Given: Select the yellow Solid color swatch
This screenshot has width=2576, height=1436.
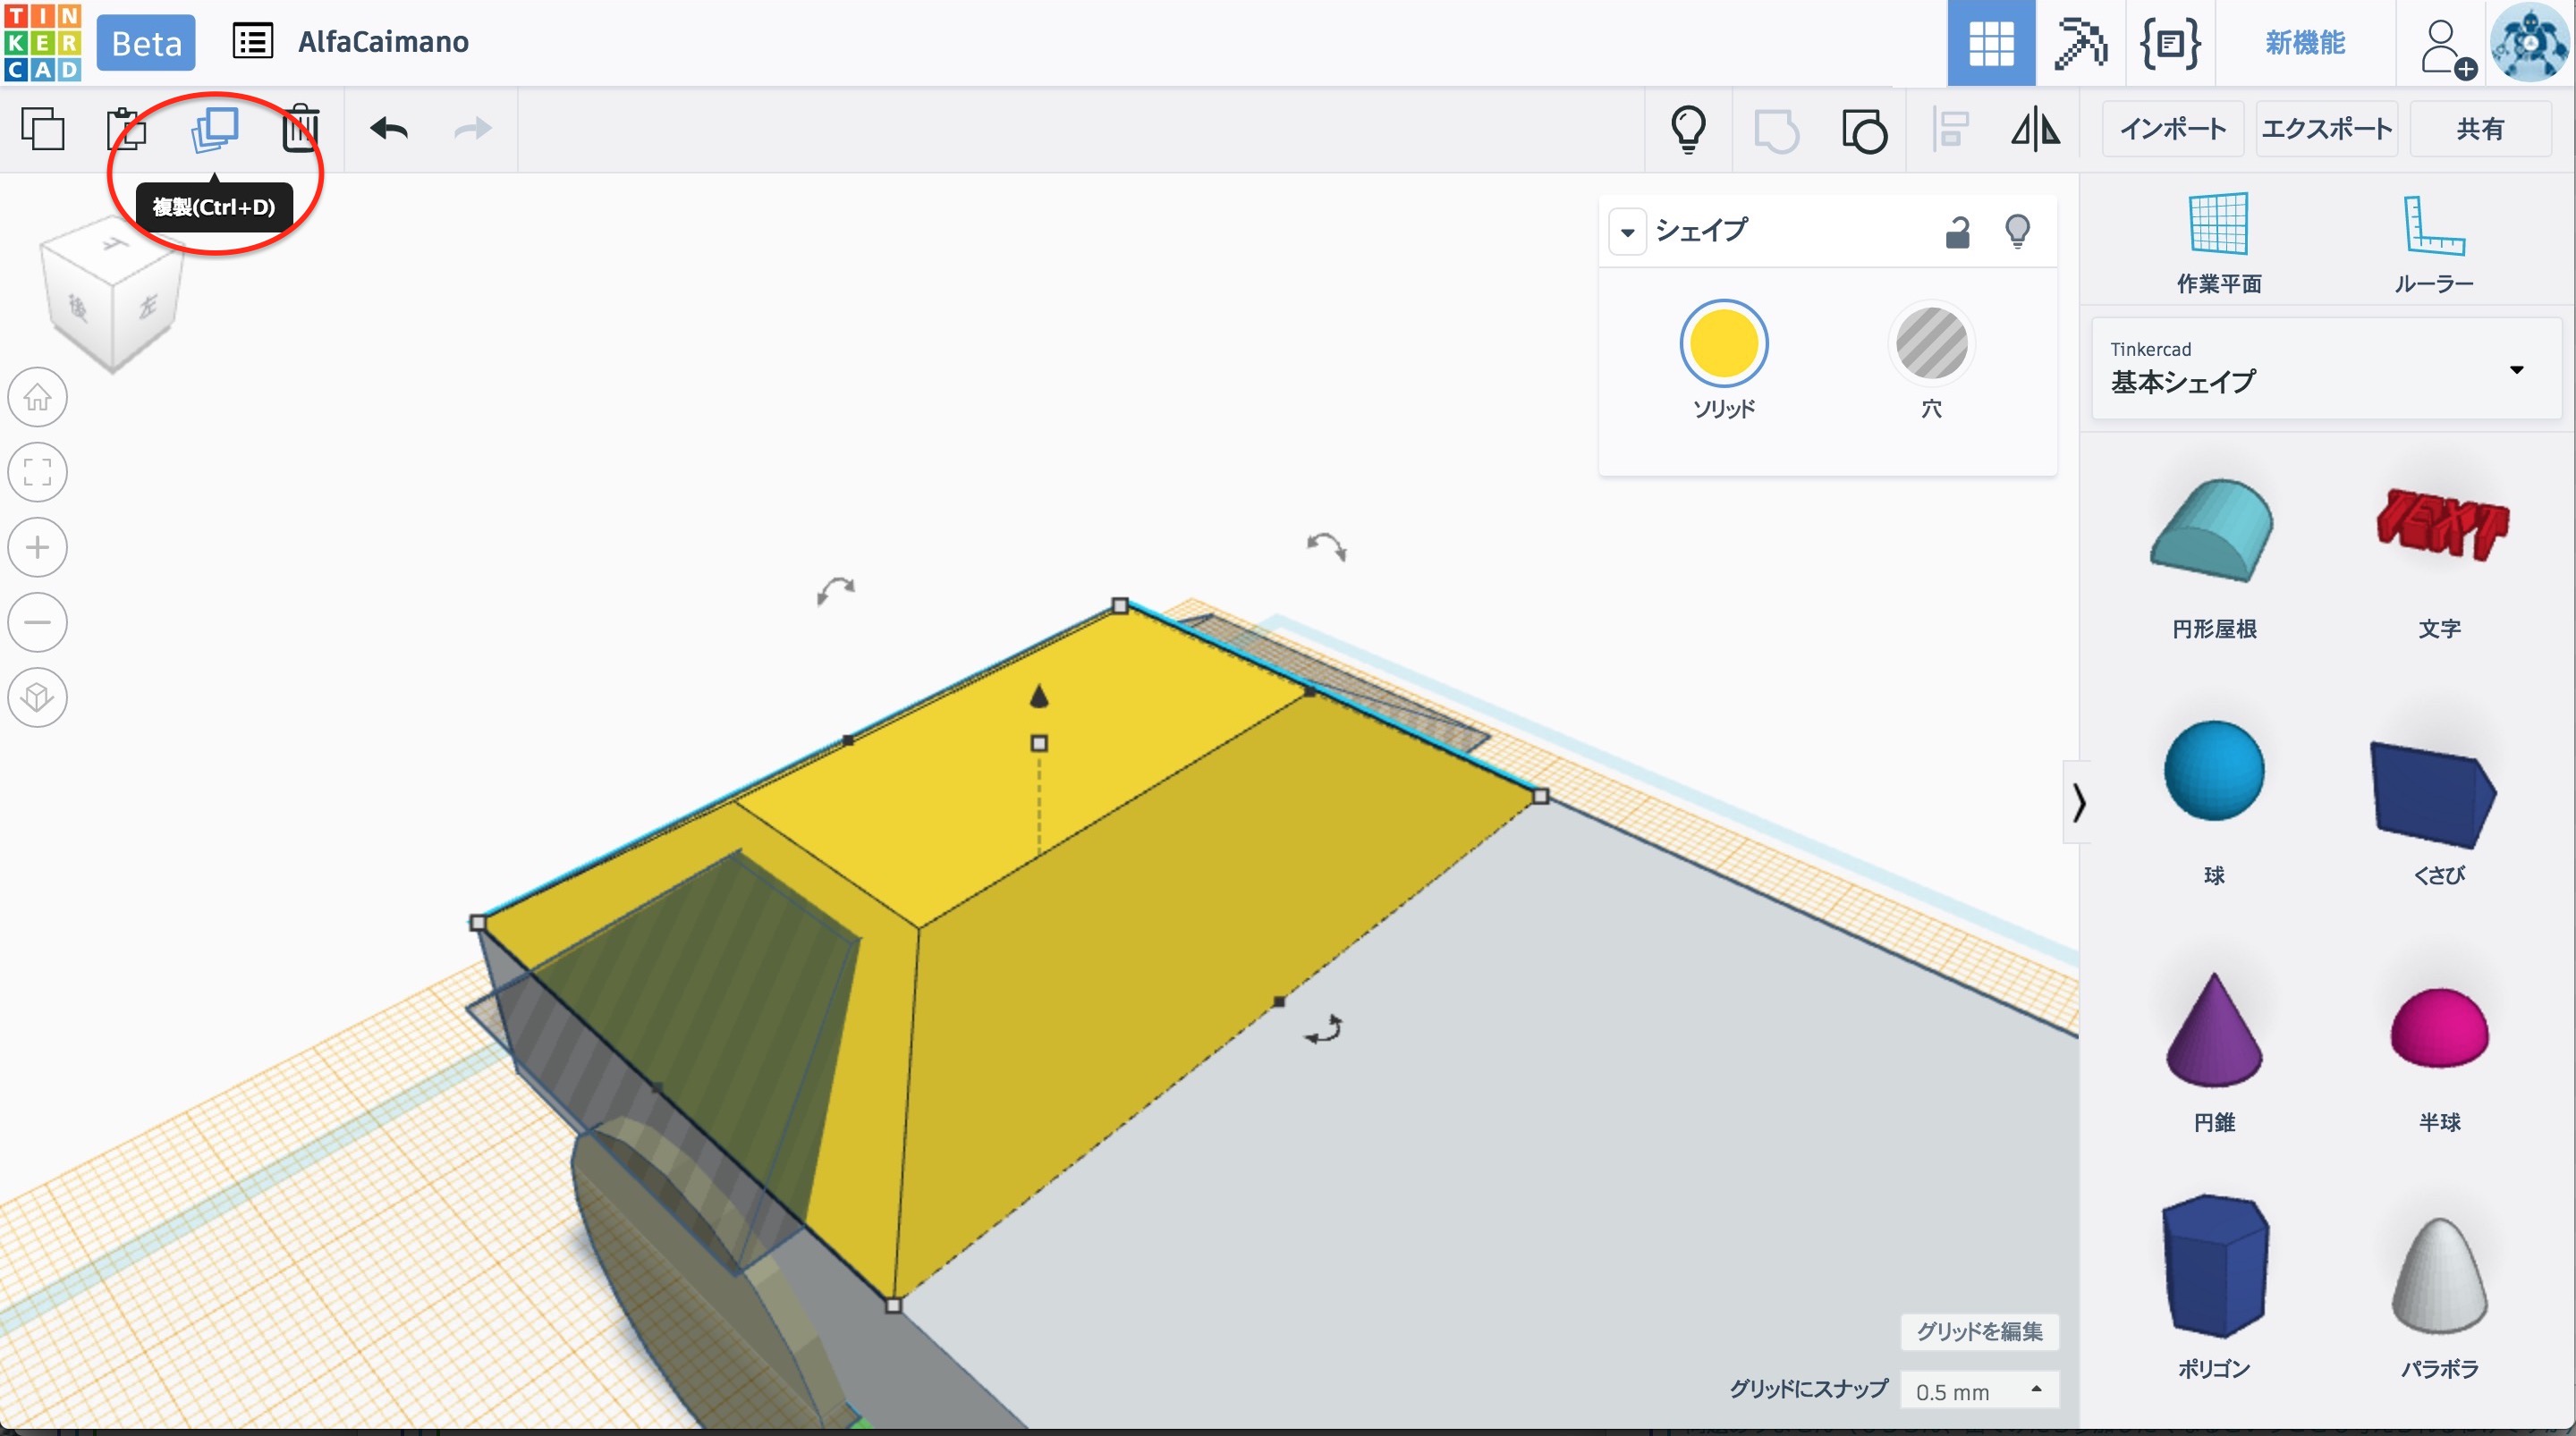Looking at the screenshot, I should [x=1723, y=345].
